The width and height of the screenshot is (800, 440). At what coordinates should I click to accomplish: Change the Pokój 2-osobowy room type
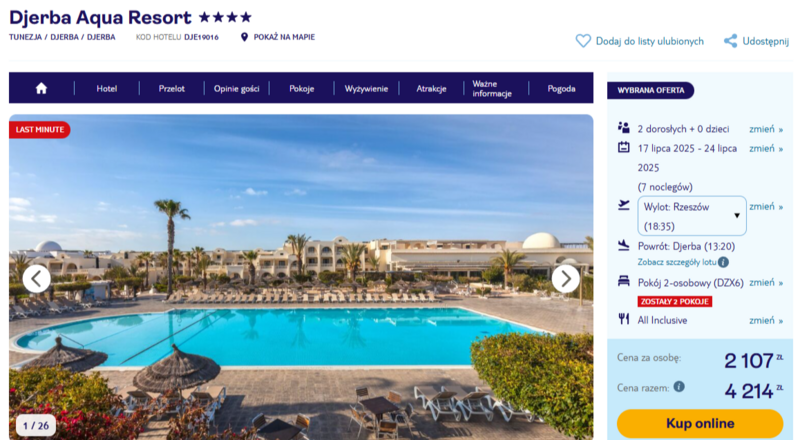(766, 283)
